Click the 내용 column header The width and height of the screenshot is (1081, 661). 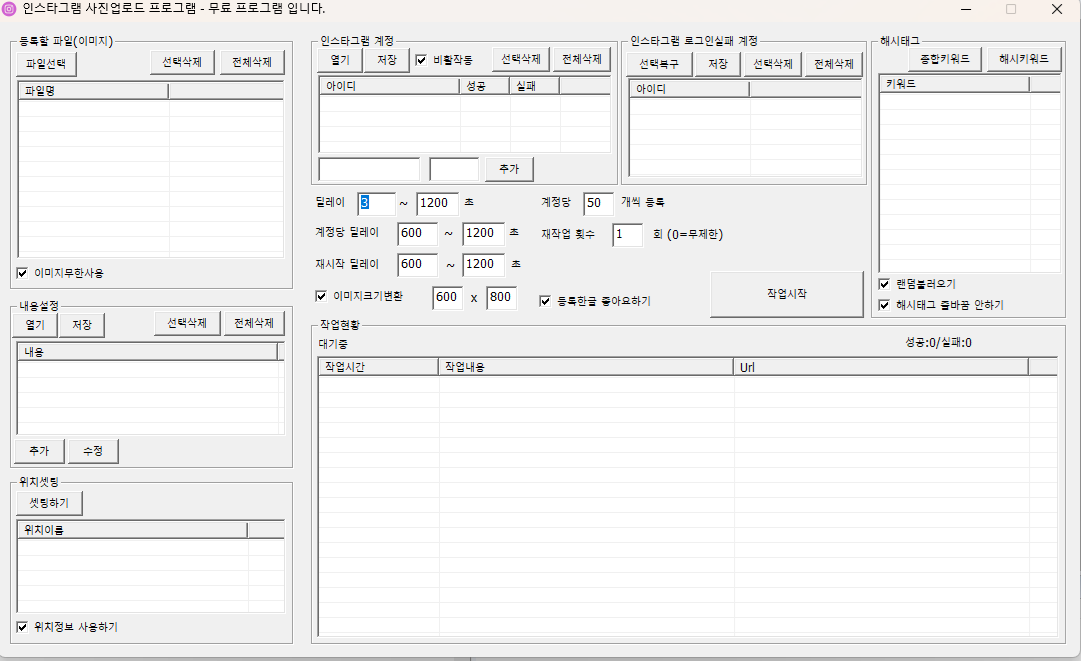pyautogui.click(x=148, y=352)
